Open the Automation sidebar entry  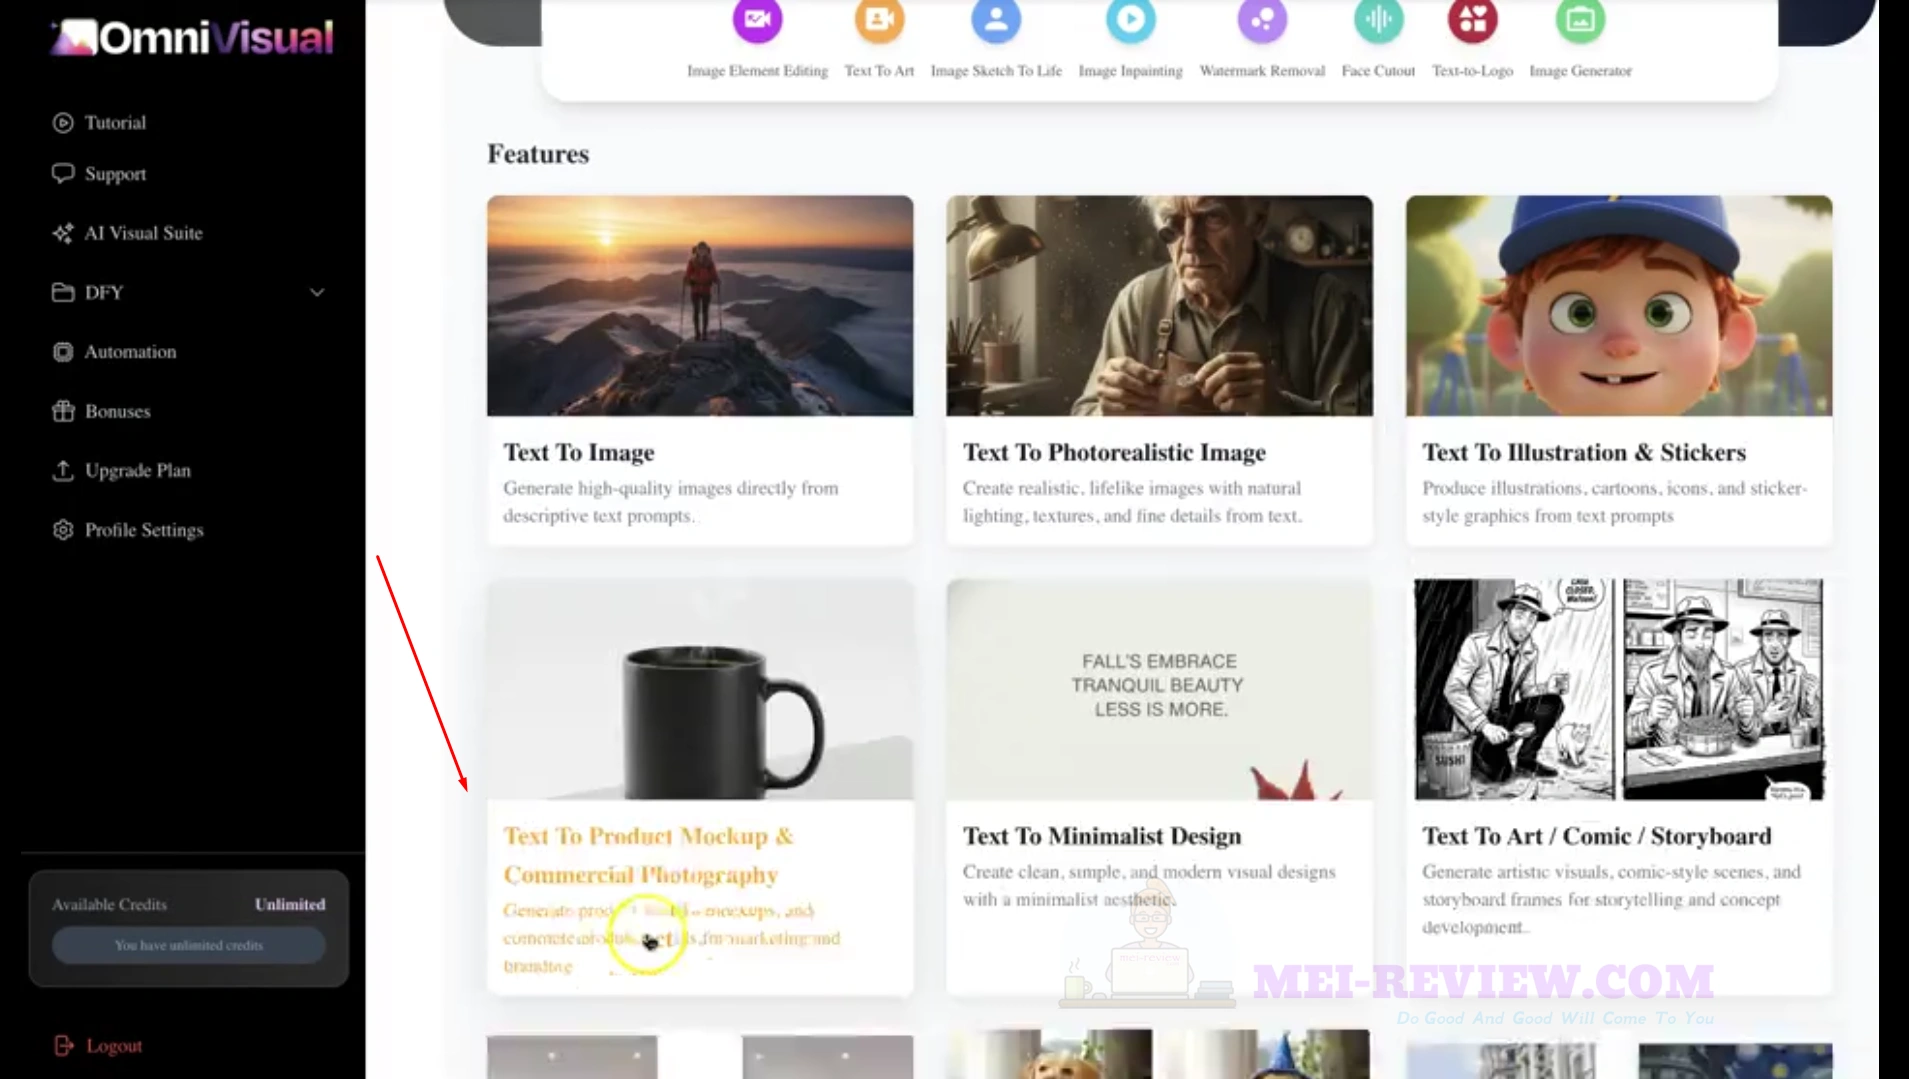click(130, 352)
